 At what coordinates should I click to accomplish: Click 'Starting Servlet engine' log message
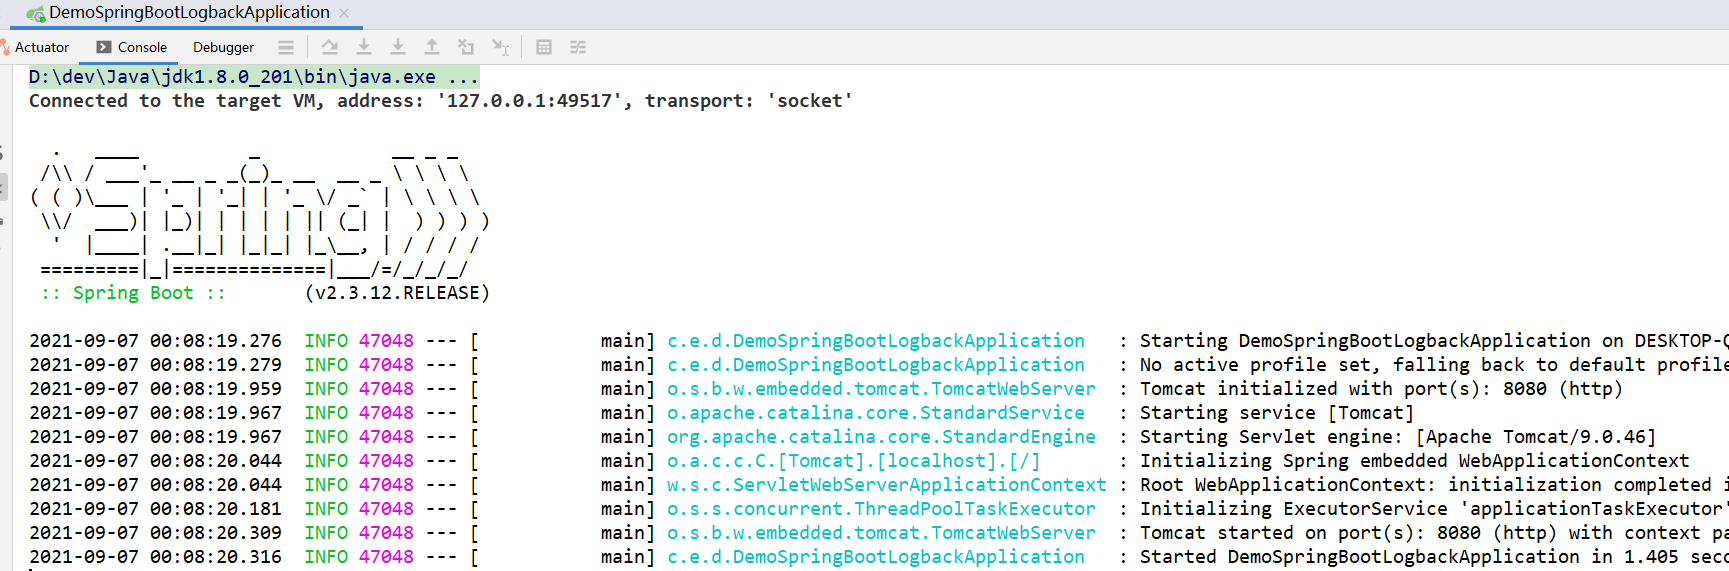point(1398,437)
